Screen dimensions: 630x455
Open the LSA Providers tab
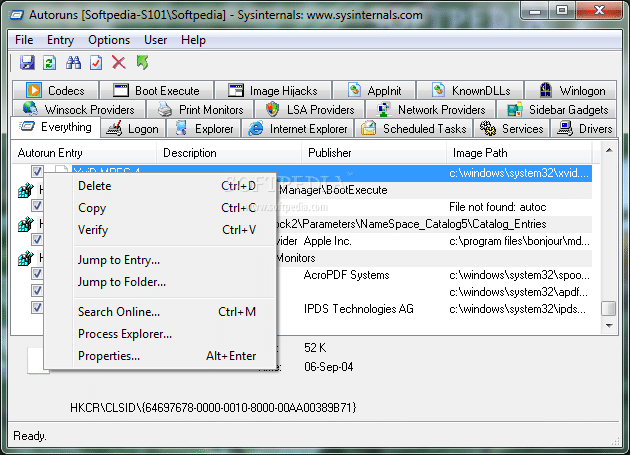click(x=309, y=109)
